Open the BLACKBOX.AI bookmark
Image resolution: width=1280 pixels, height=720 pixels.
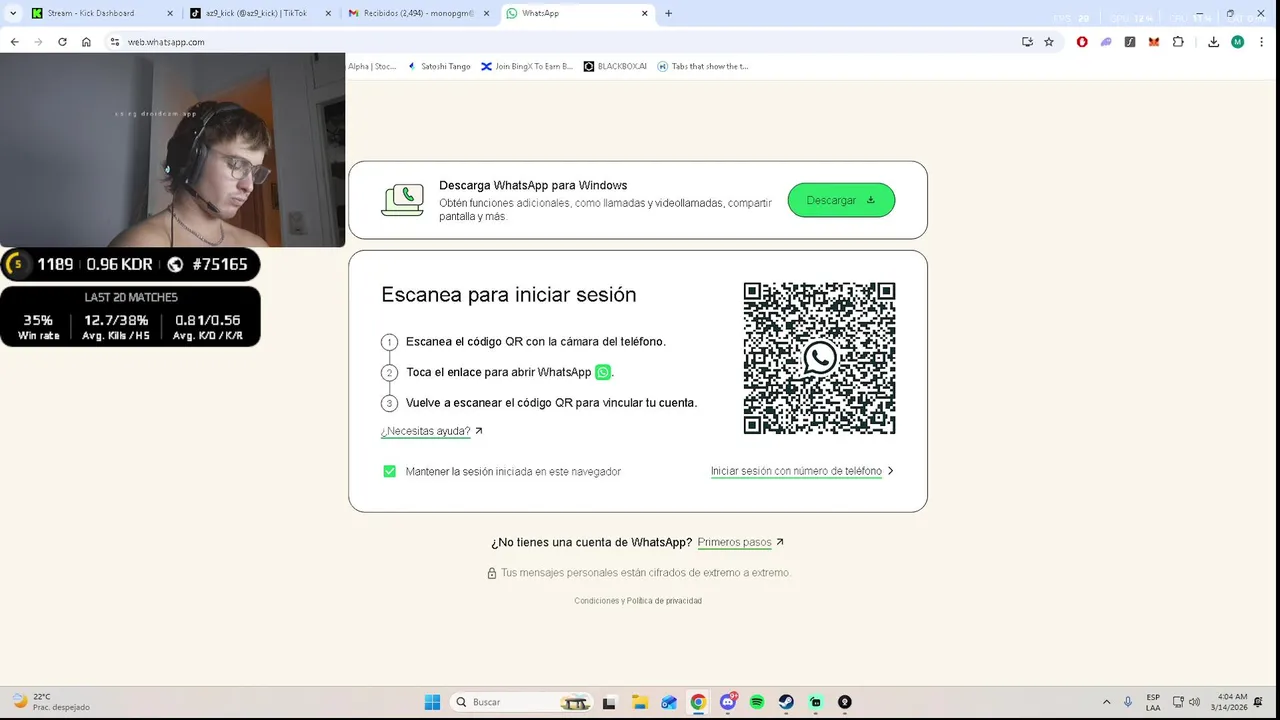pyautogui.click(x=615, y=66)
